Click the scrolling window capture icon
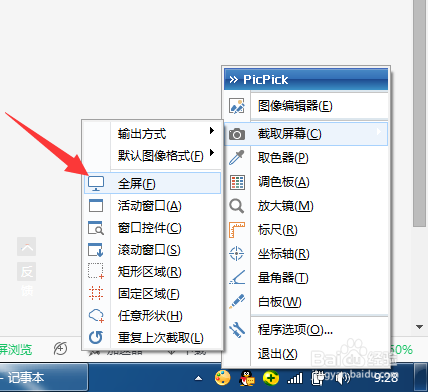The image size is (428, 392). tap(96, 250)
